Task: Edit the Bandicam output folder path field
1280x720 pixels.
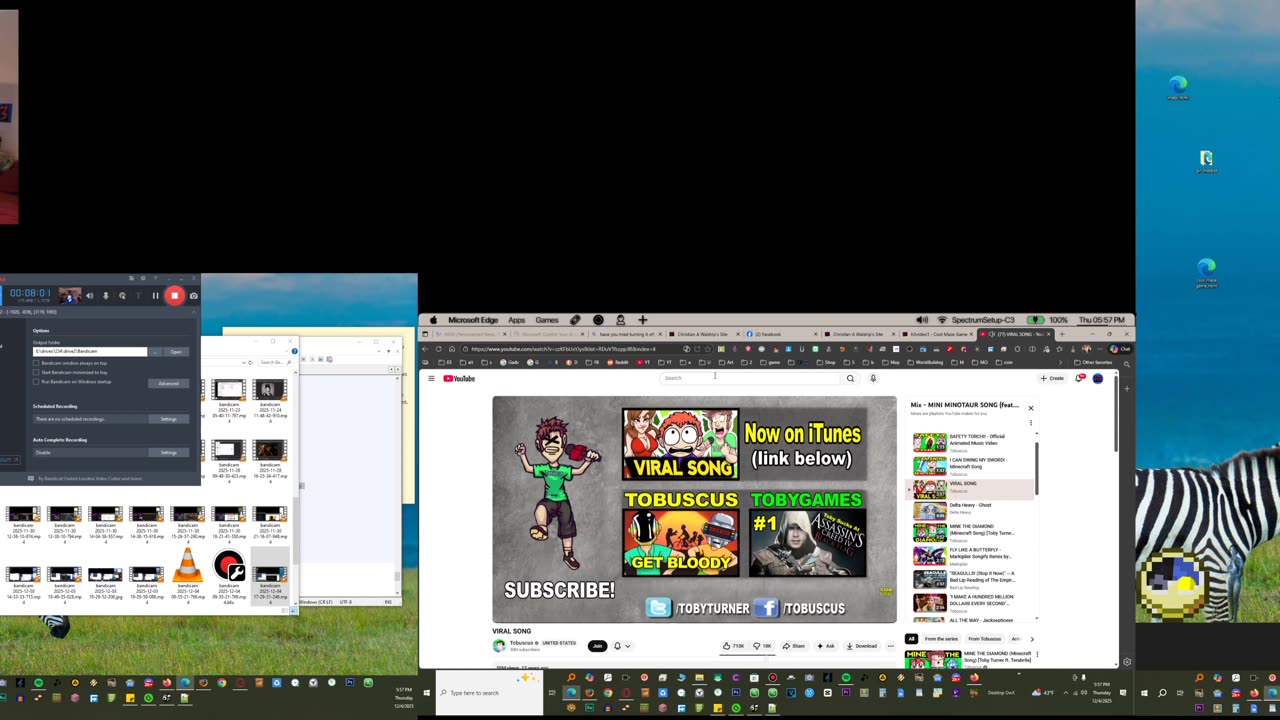Action: [x=90, y=352]
